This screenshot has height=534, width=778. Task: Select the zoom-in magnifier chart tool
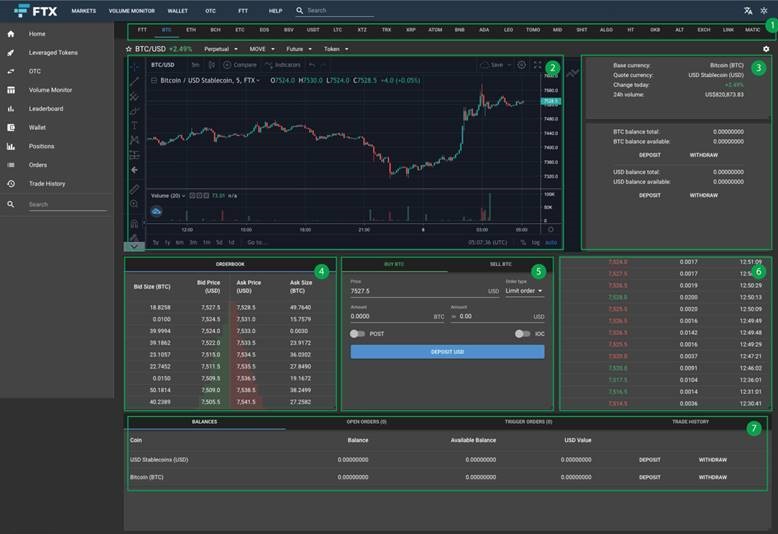click(134, 204)
